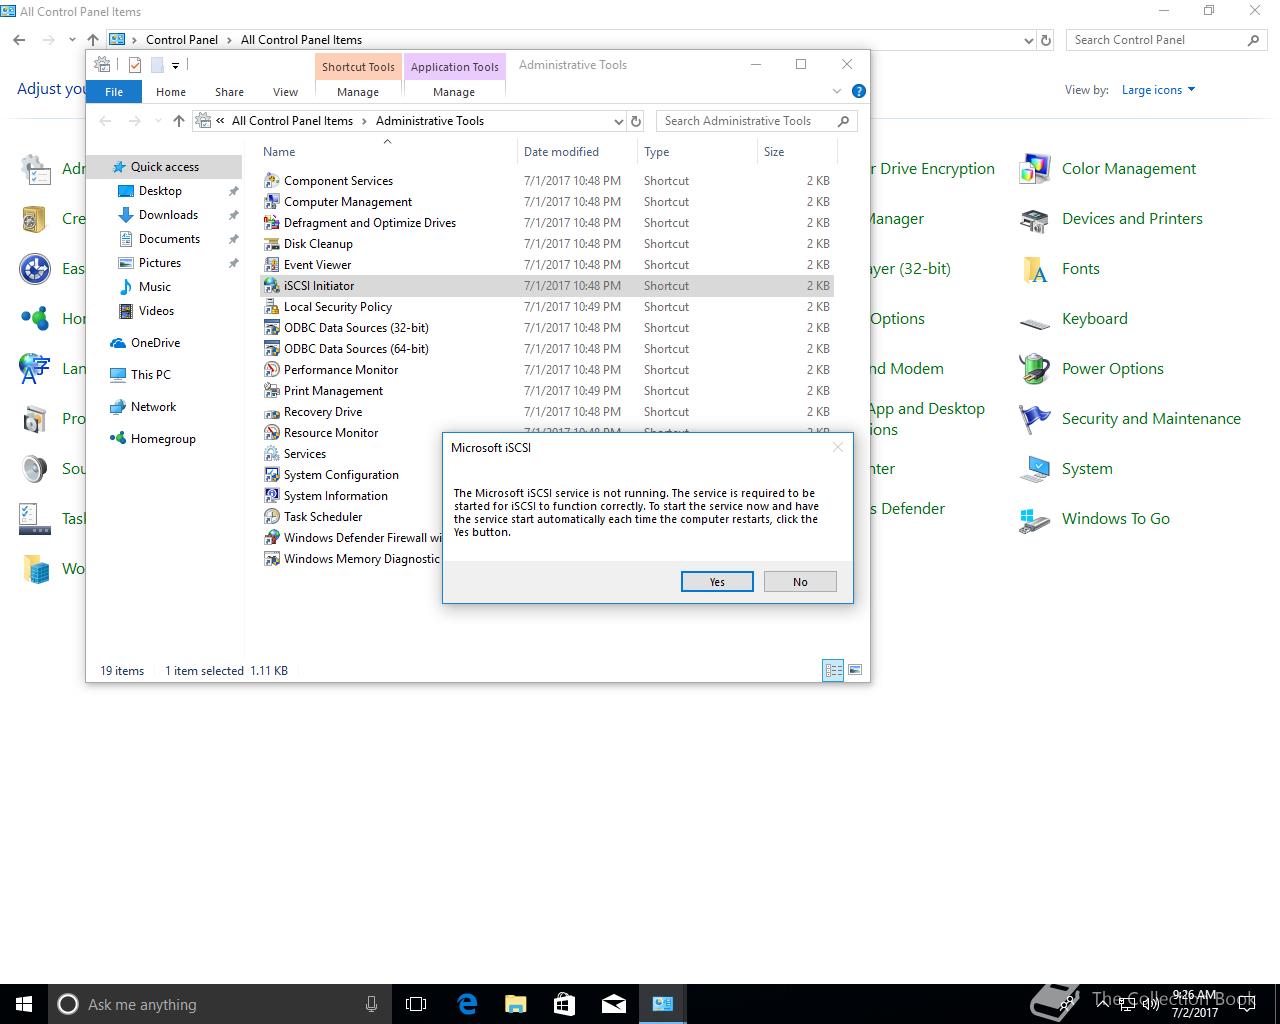Expand the Explorer ribbon chevron
This screenshot has width=1280, height=1024.
tap(837, 91)
